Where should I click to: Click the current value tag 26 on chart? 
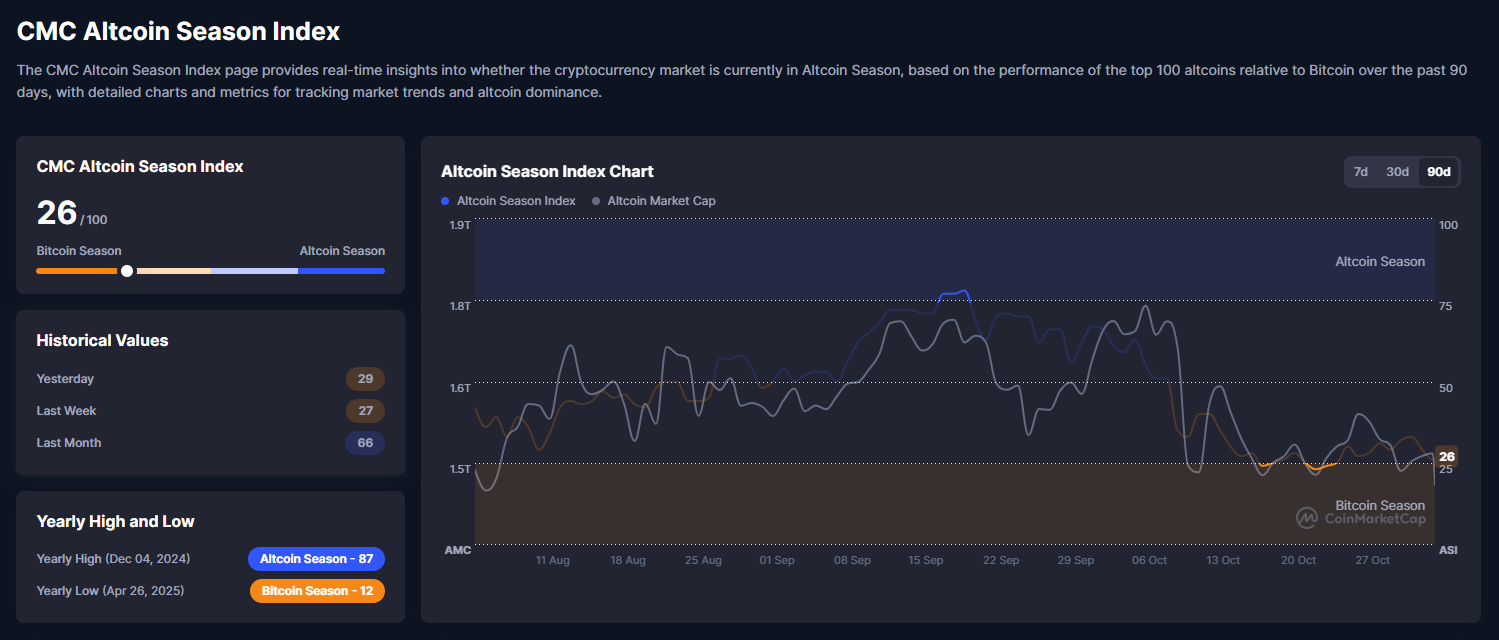(x=1446, y=457)
